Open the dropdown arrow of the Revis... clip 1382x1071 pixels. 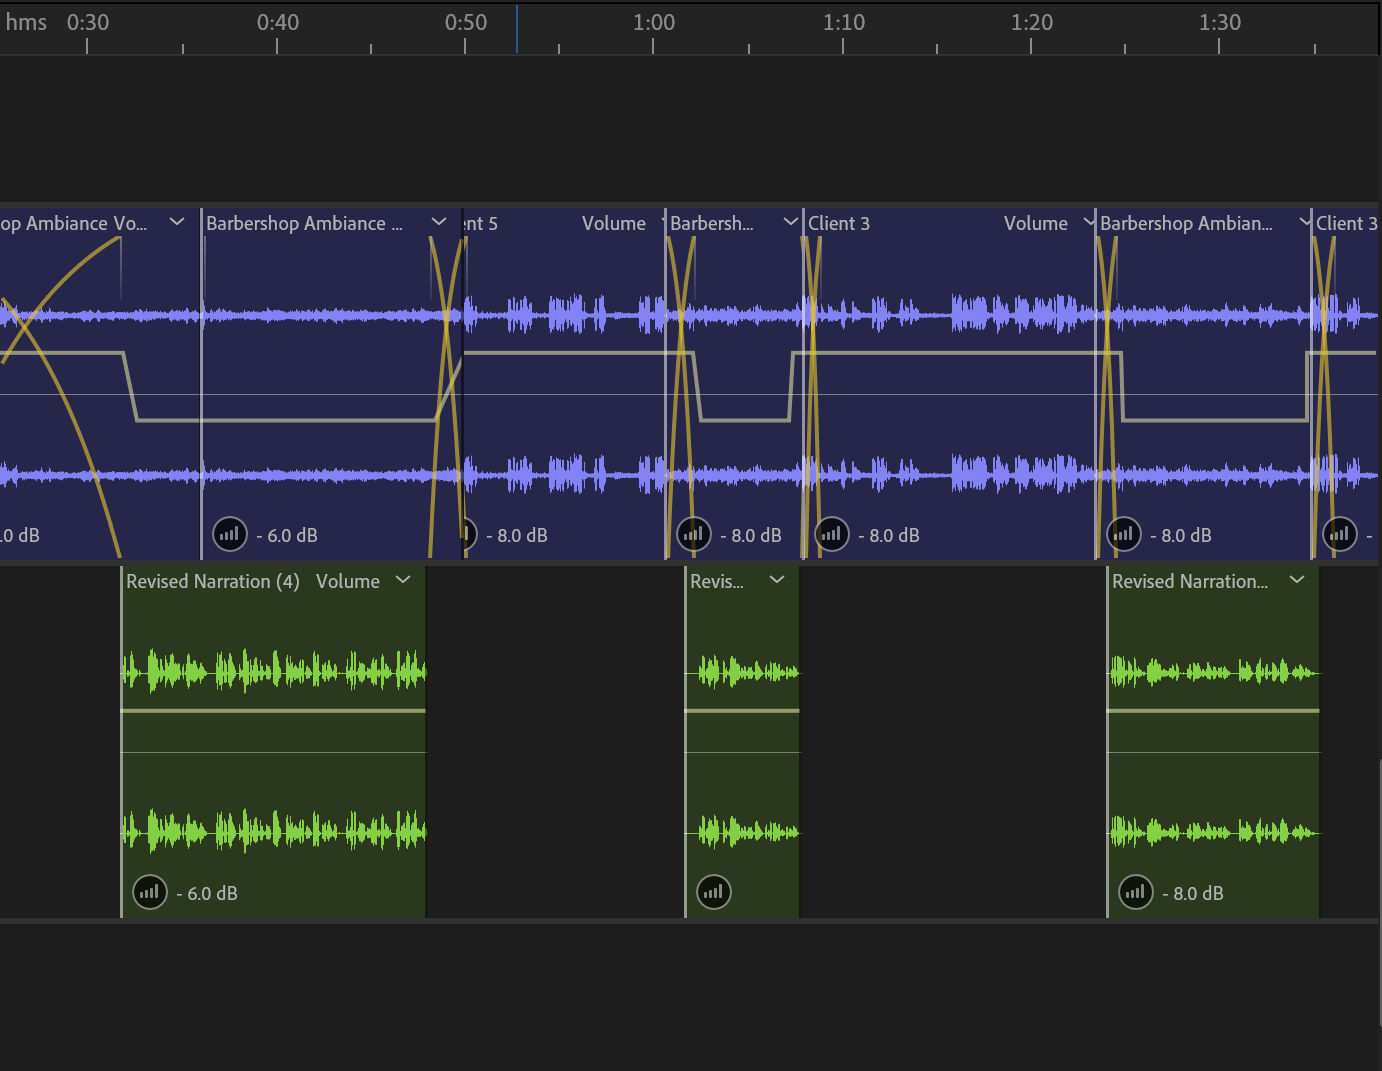(x=777, y=580)
